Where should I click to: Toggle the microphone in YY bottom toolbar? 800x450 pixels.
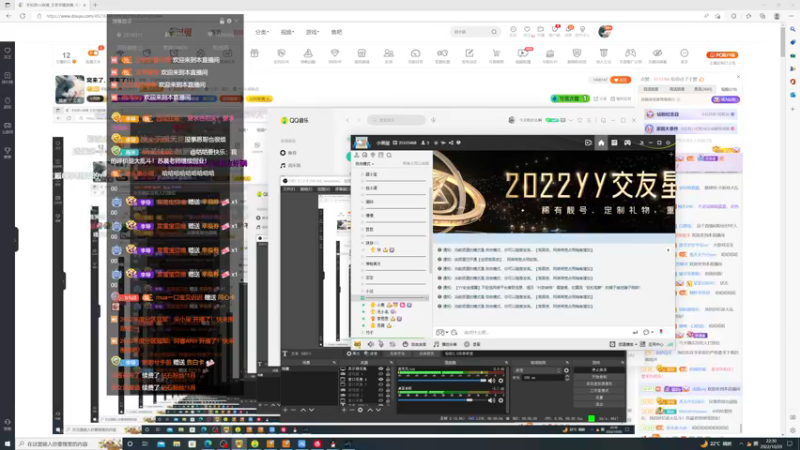tap(381, 344)
